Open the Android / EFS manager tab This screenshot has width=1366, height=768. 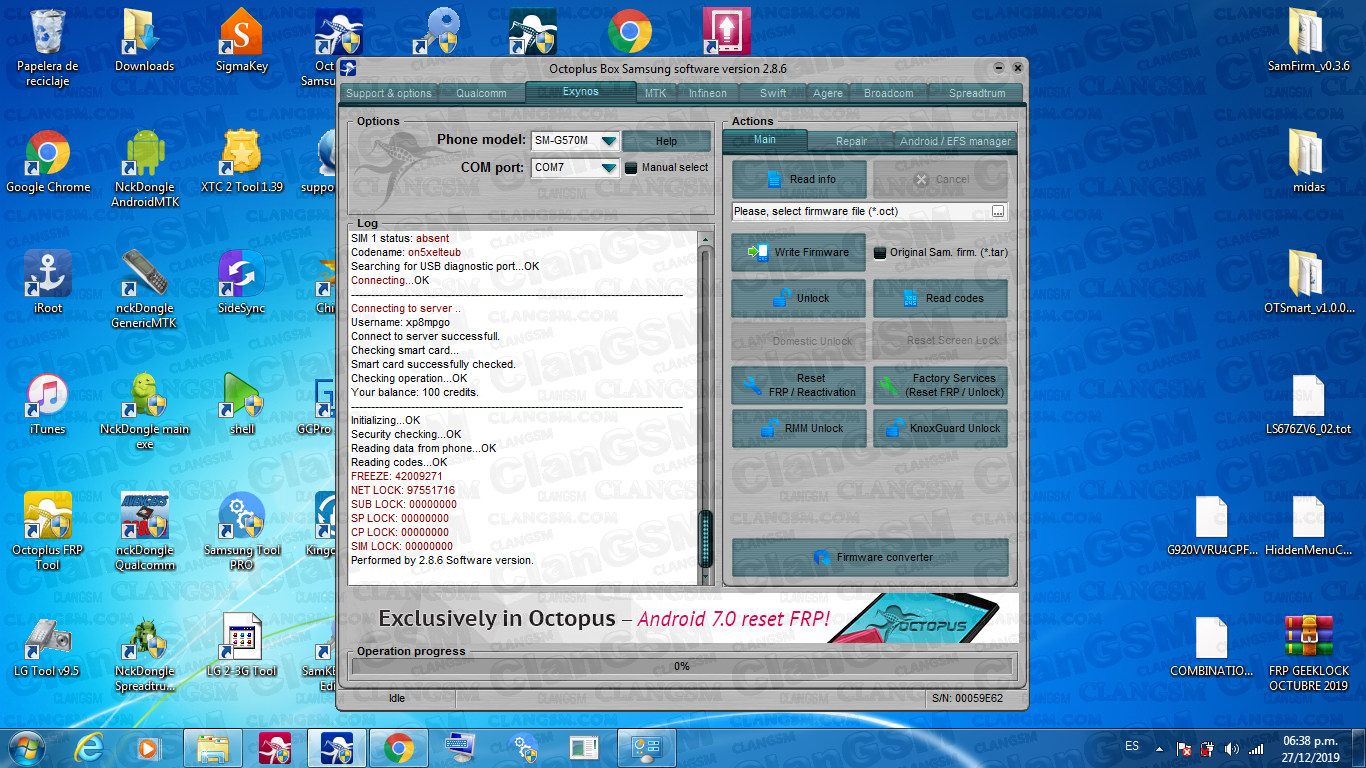coord(955,141)
